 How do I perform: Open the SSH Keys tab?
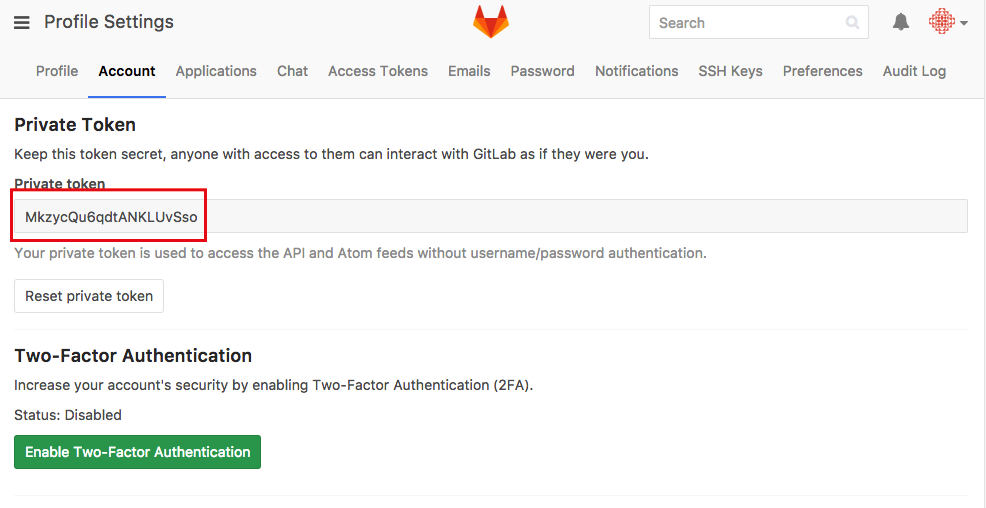(731, 71)
